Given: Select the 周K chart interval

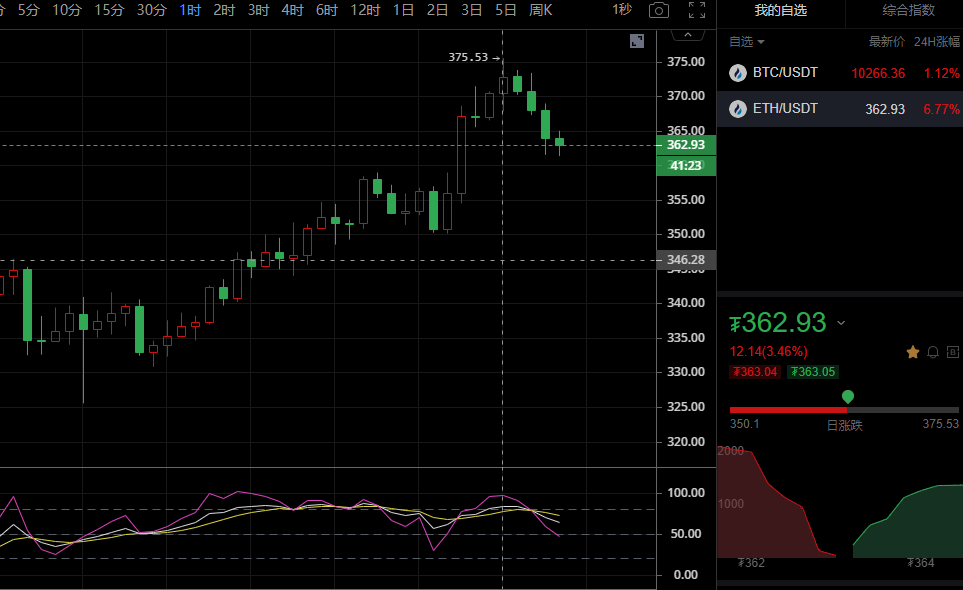Looking at the screenshot, I should point(541,10).
